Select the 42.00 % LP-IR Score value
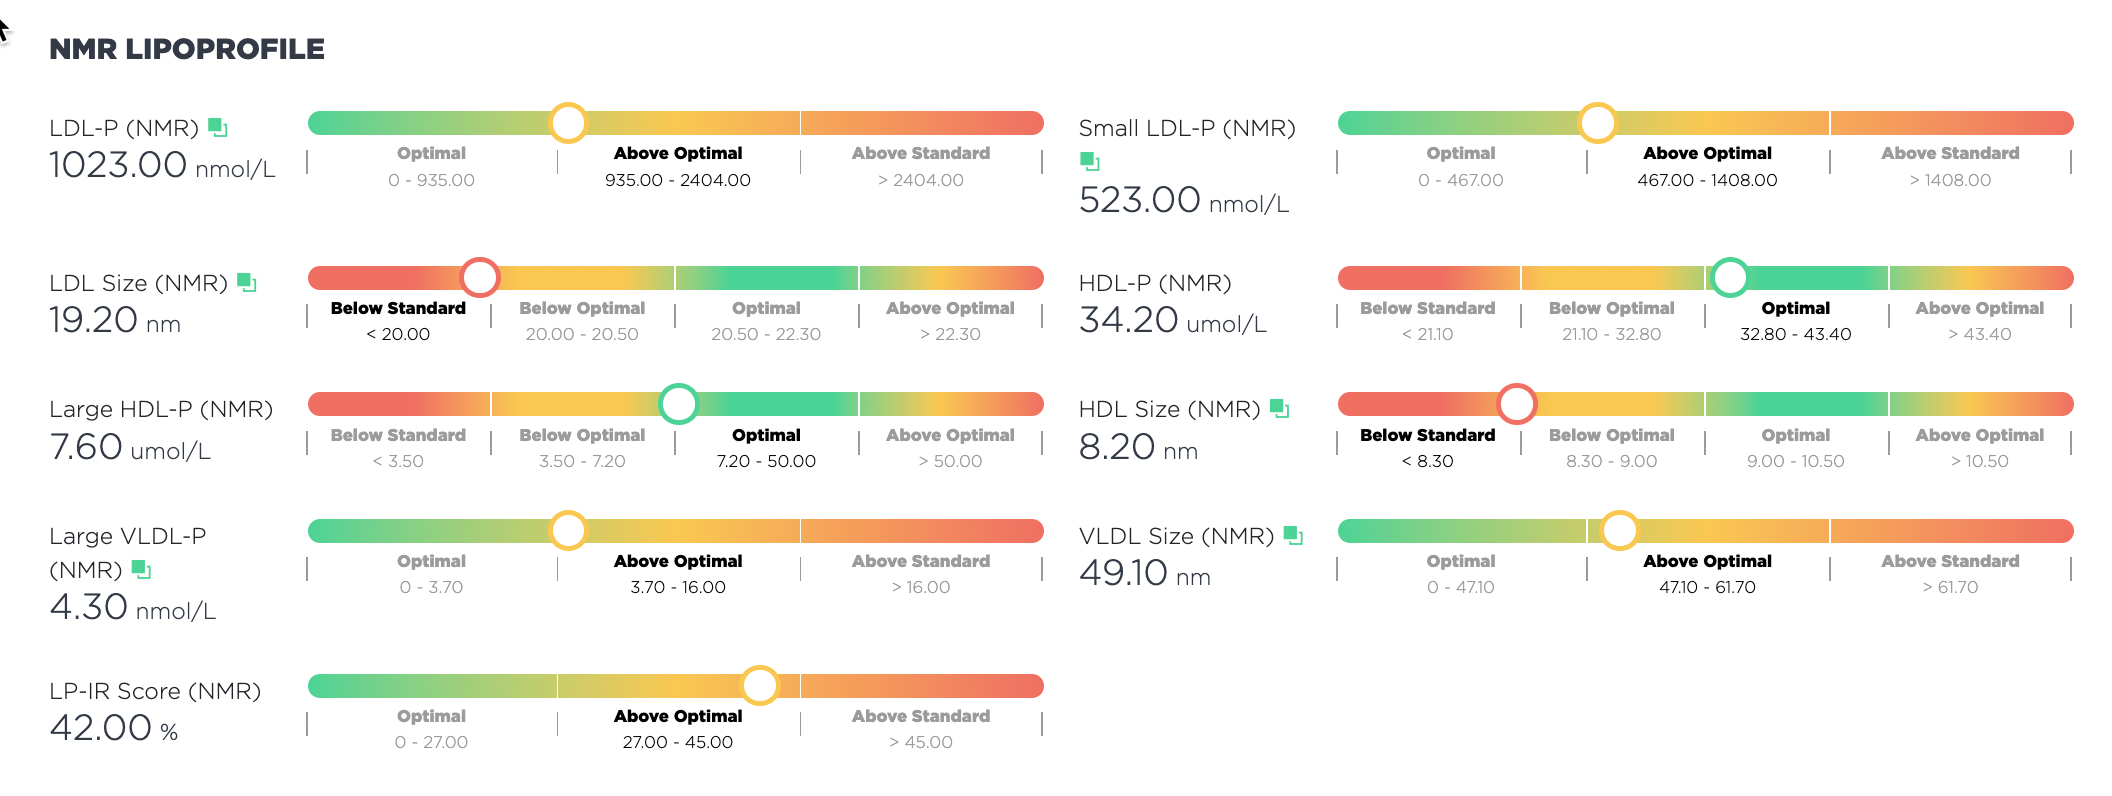The height and width of the screenshot is (796, 2112). coord(114,728)
